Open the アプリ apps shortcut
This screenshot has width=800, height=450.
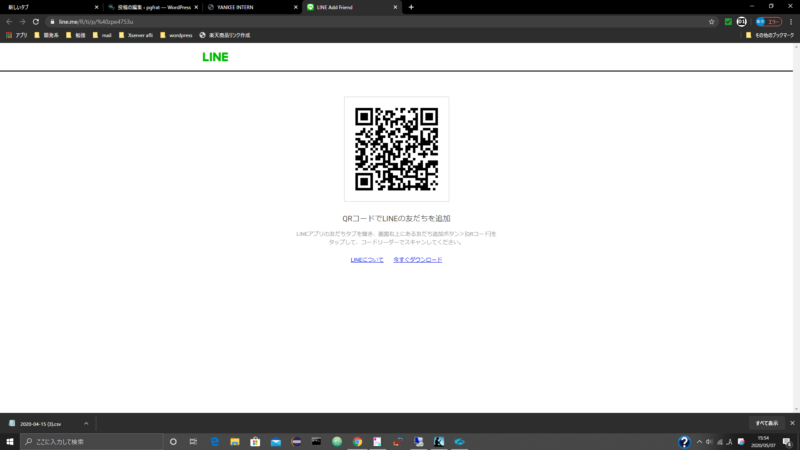(x=17, y=35)
